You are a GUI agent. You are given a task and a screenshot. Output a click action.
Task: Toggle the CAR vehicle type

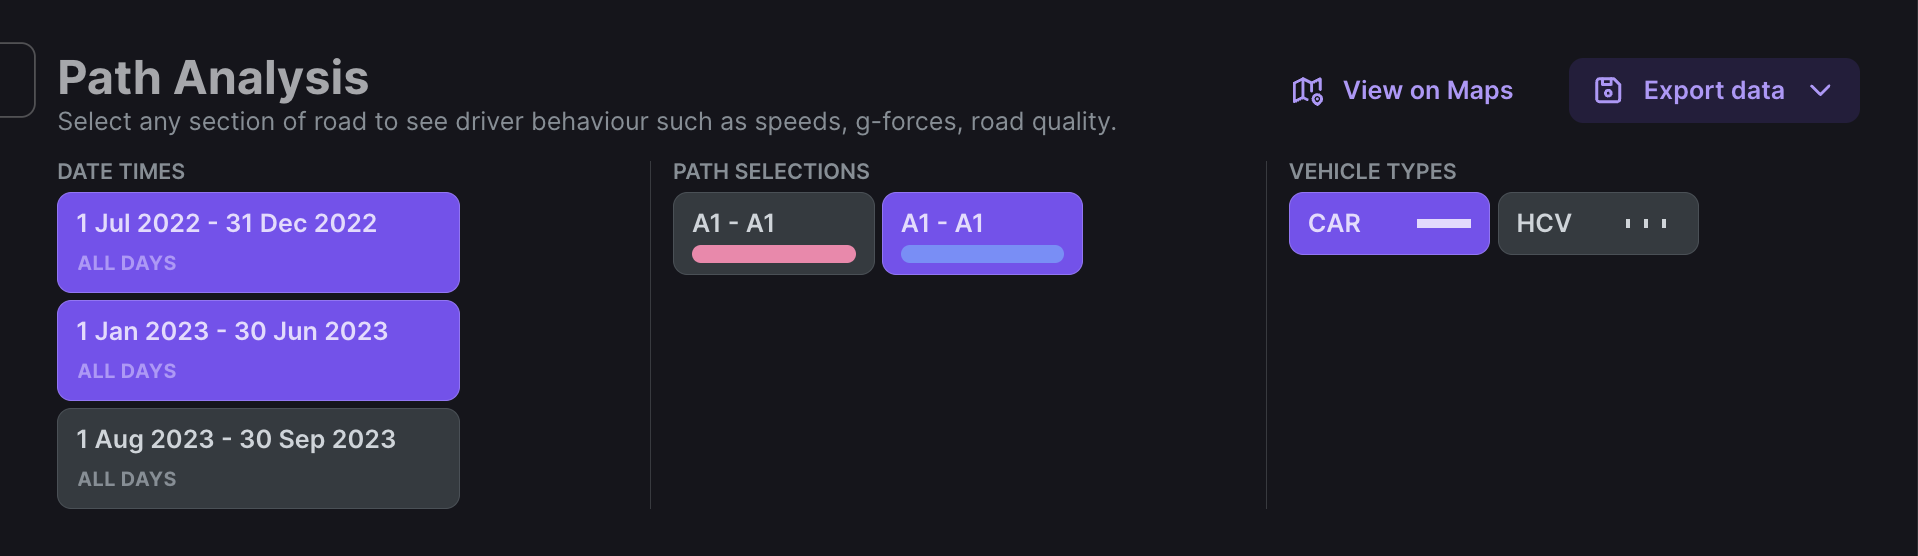[x=1389, y=223]
